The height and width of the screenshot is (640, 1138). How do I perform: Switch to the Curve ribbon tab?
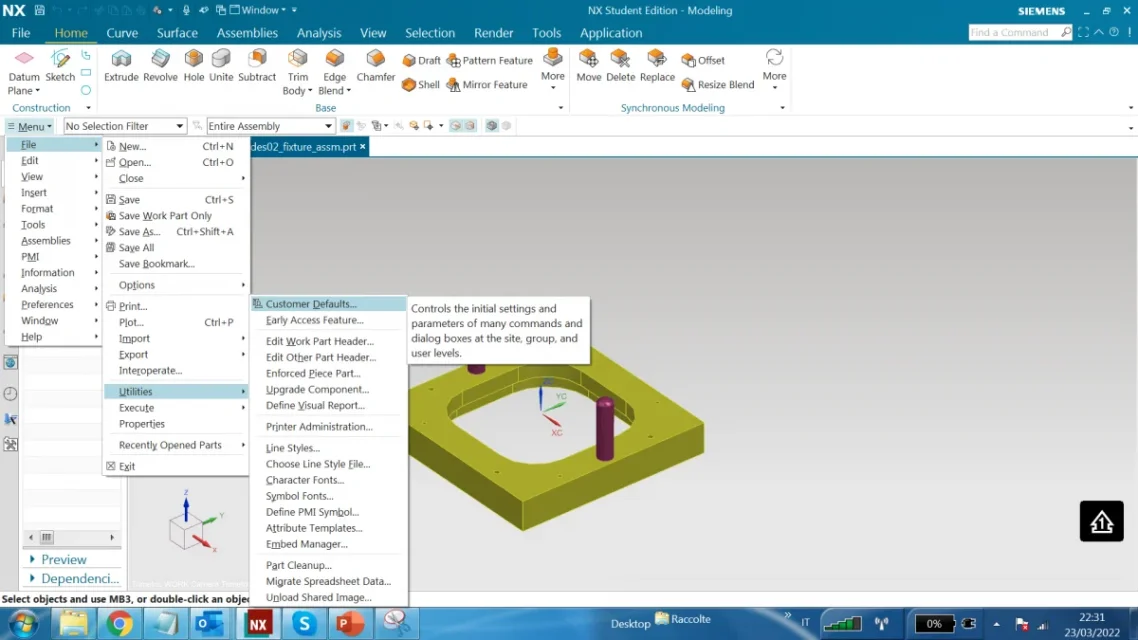(122, 33)
